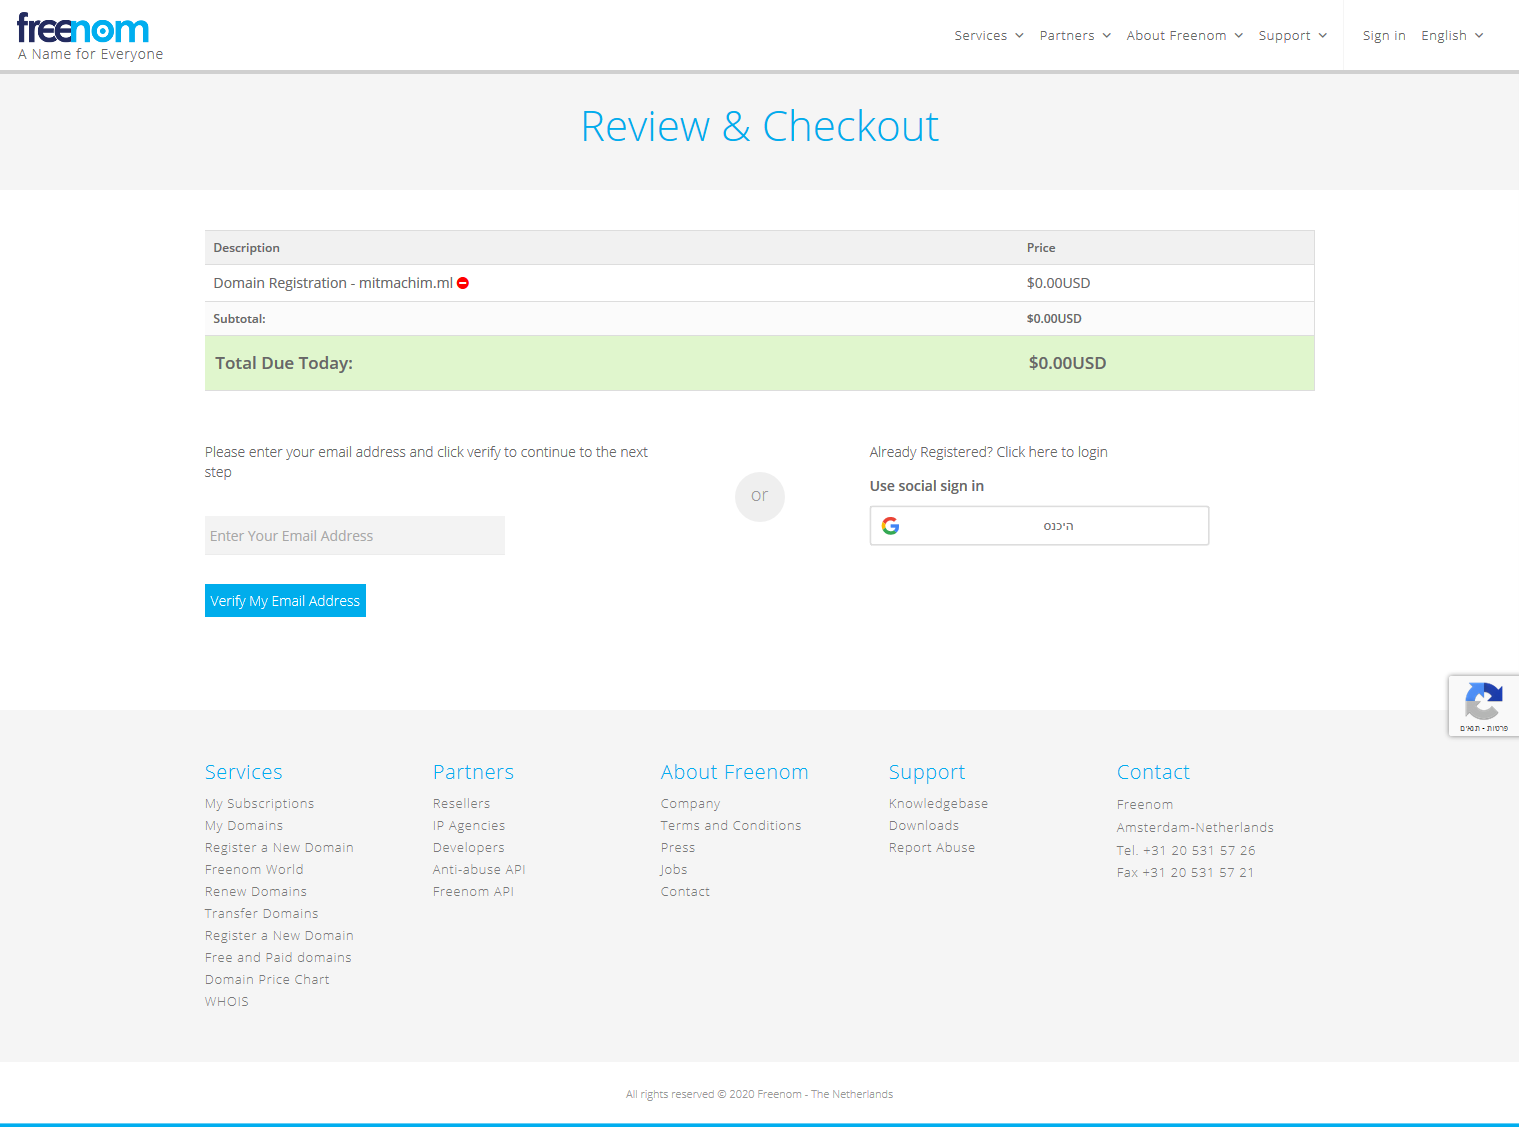
Task: Open Anti-abuse API footer link
Action: click(479, 870)
